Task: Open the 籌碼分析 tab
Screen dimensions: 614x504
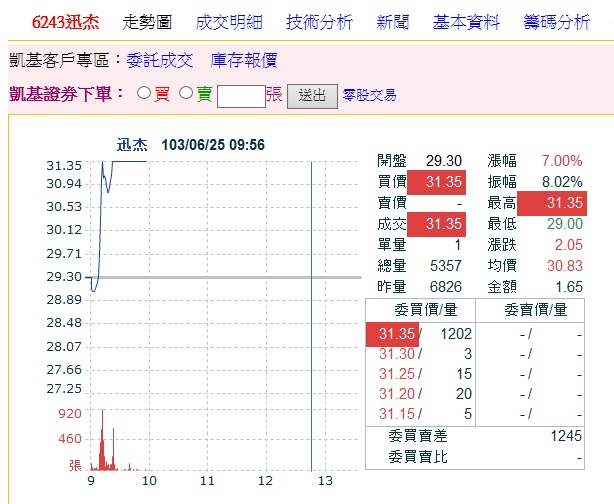Action: coord(556,22)
